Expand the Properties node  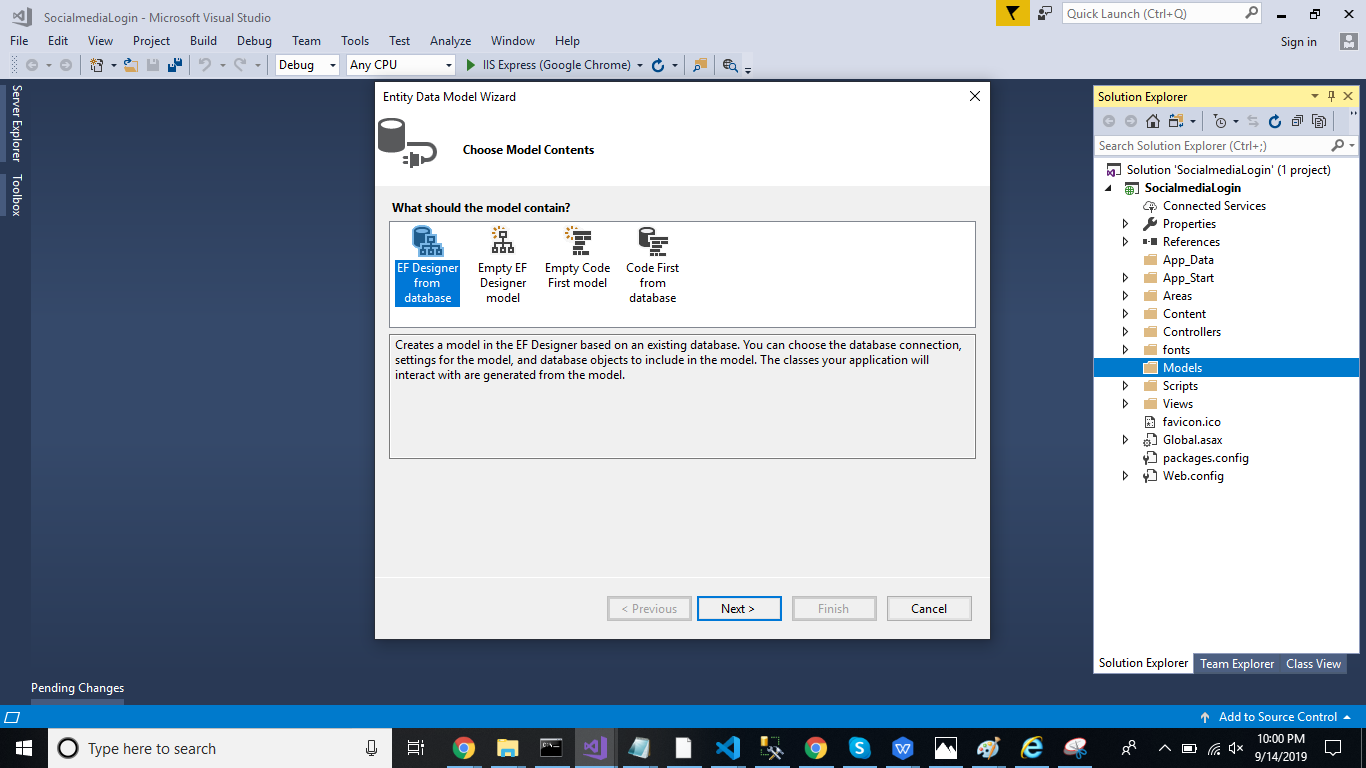click(x=1126, y=224)
